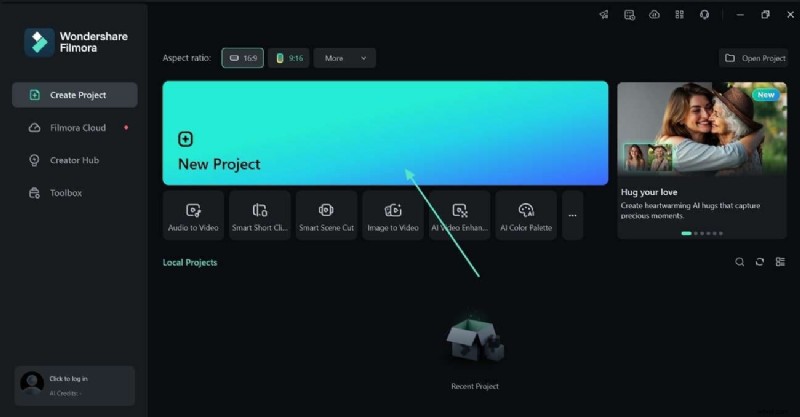Select the 16:9 aspect ratio

[242, 58]
